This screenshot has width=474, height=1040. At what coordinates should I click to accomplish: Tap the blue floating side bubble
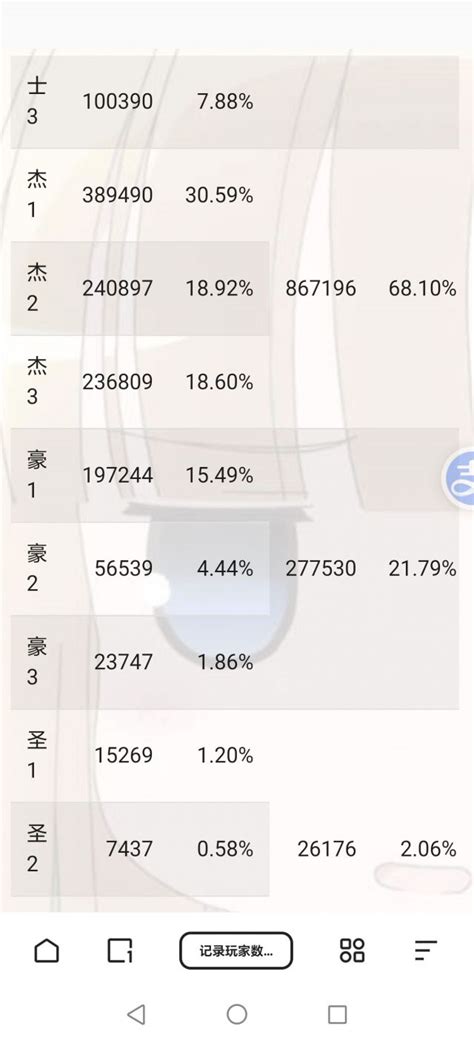pyautogui.click(x=459, y=478)
